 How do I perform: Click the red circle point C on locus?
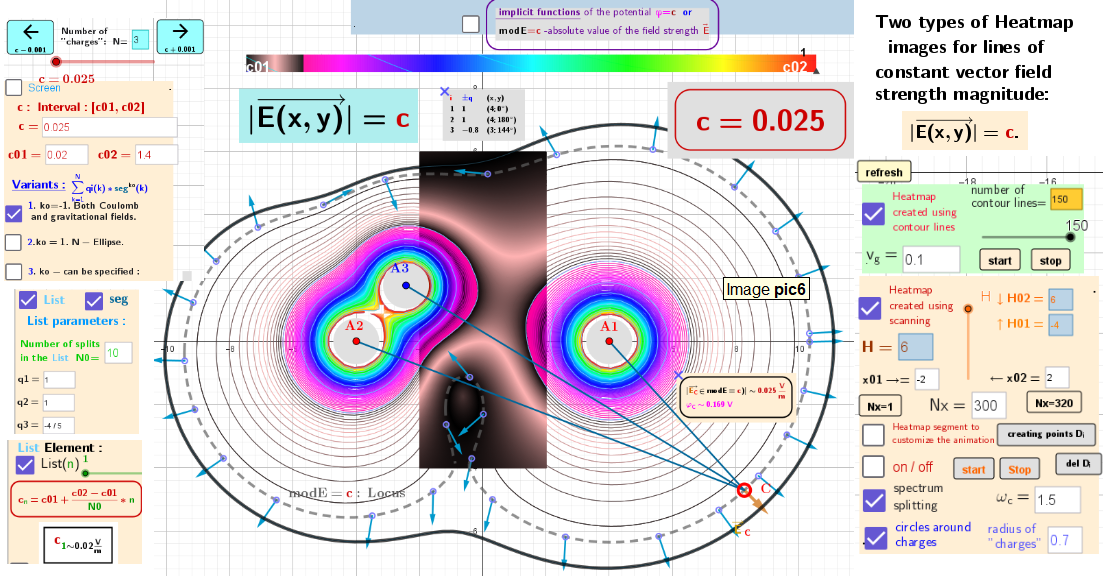(x=744, y=489)
